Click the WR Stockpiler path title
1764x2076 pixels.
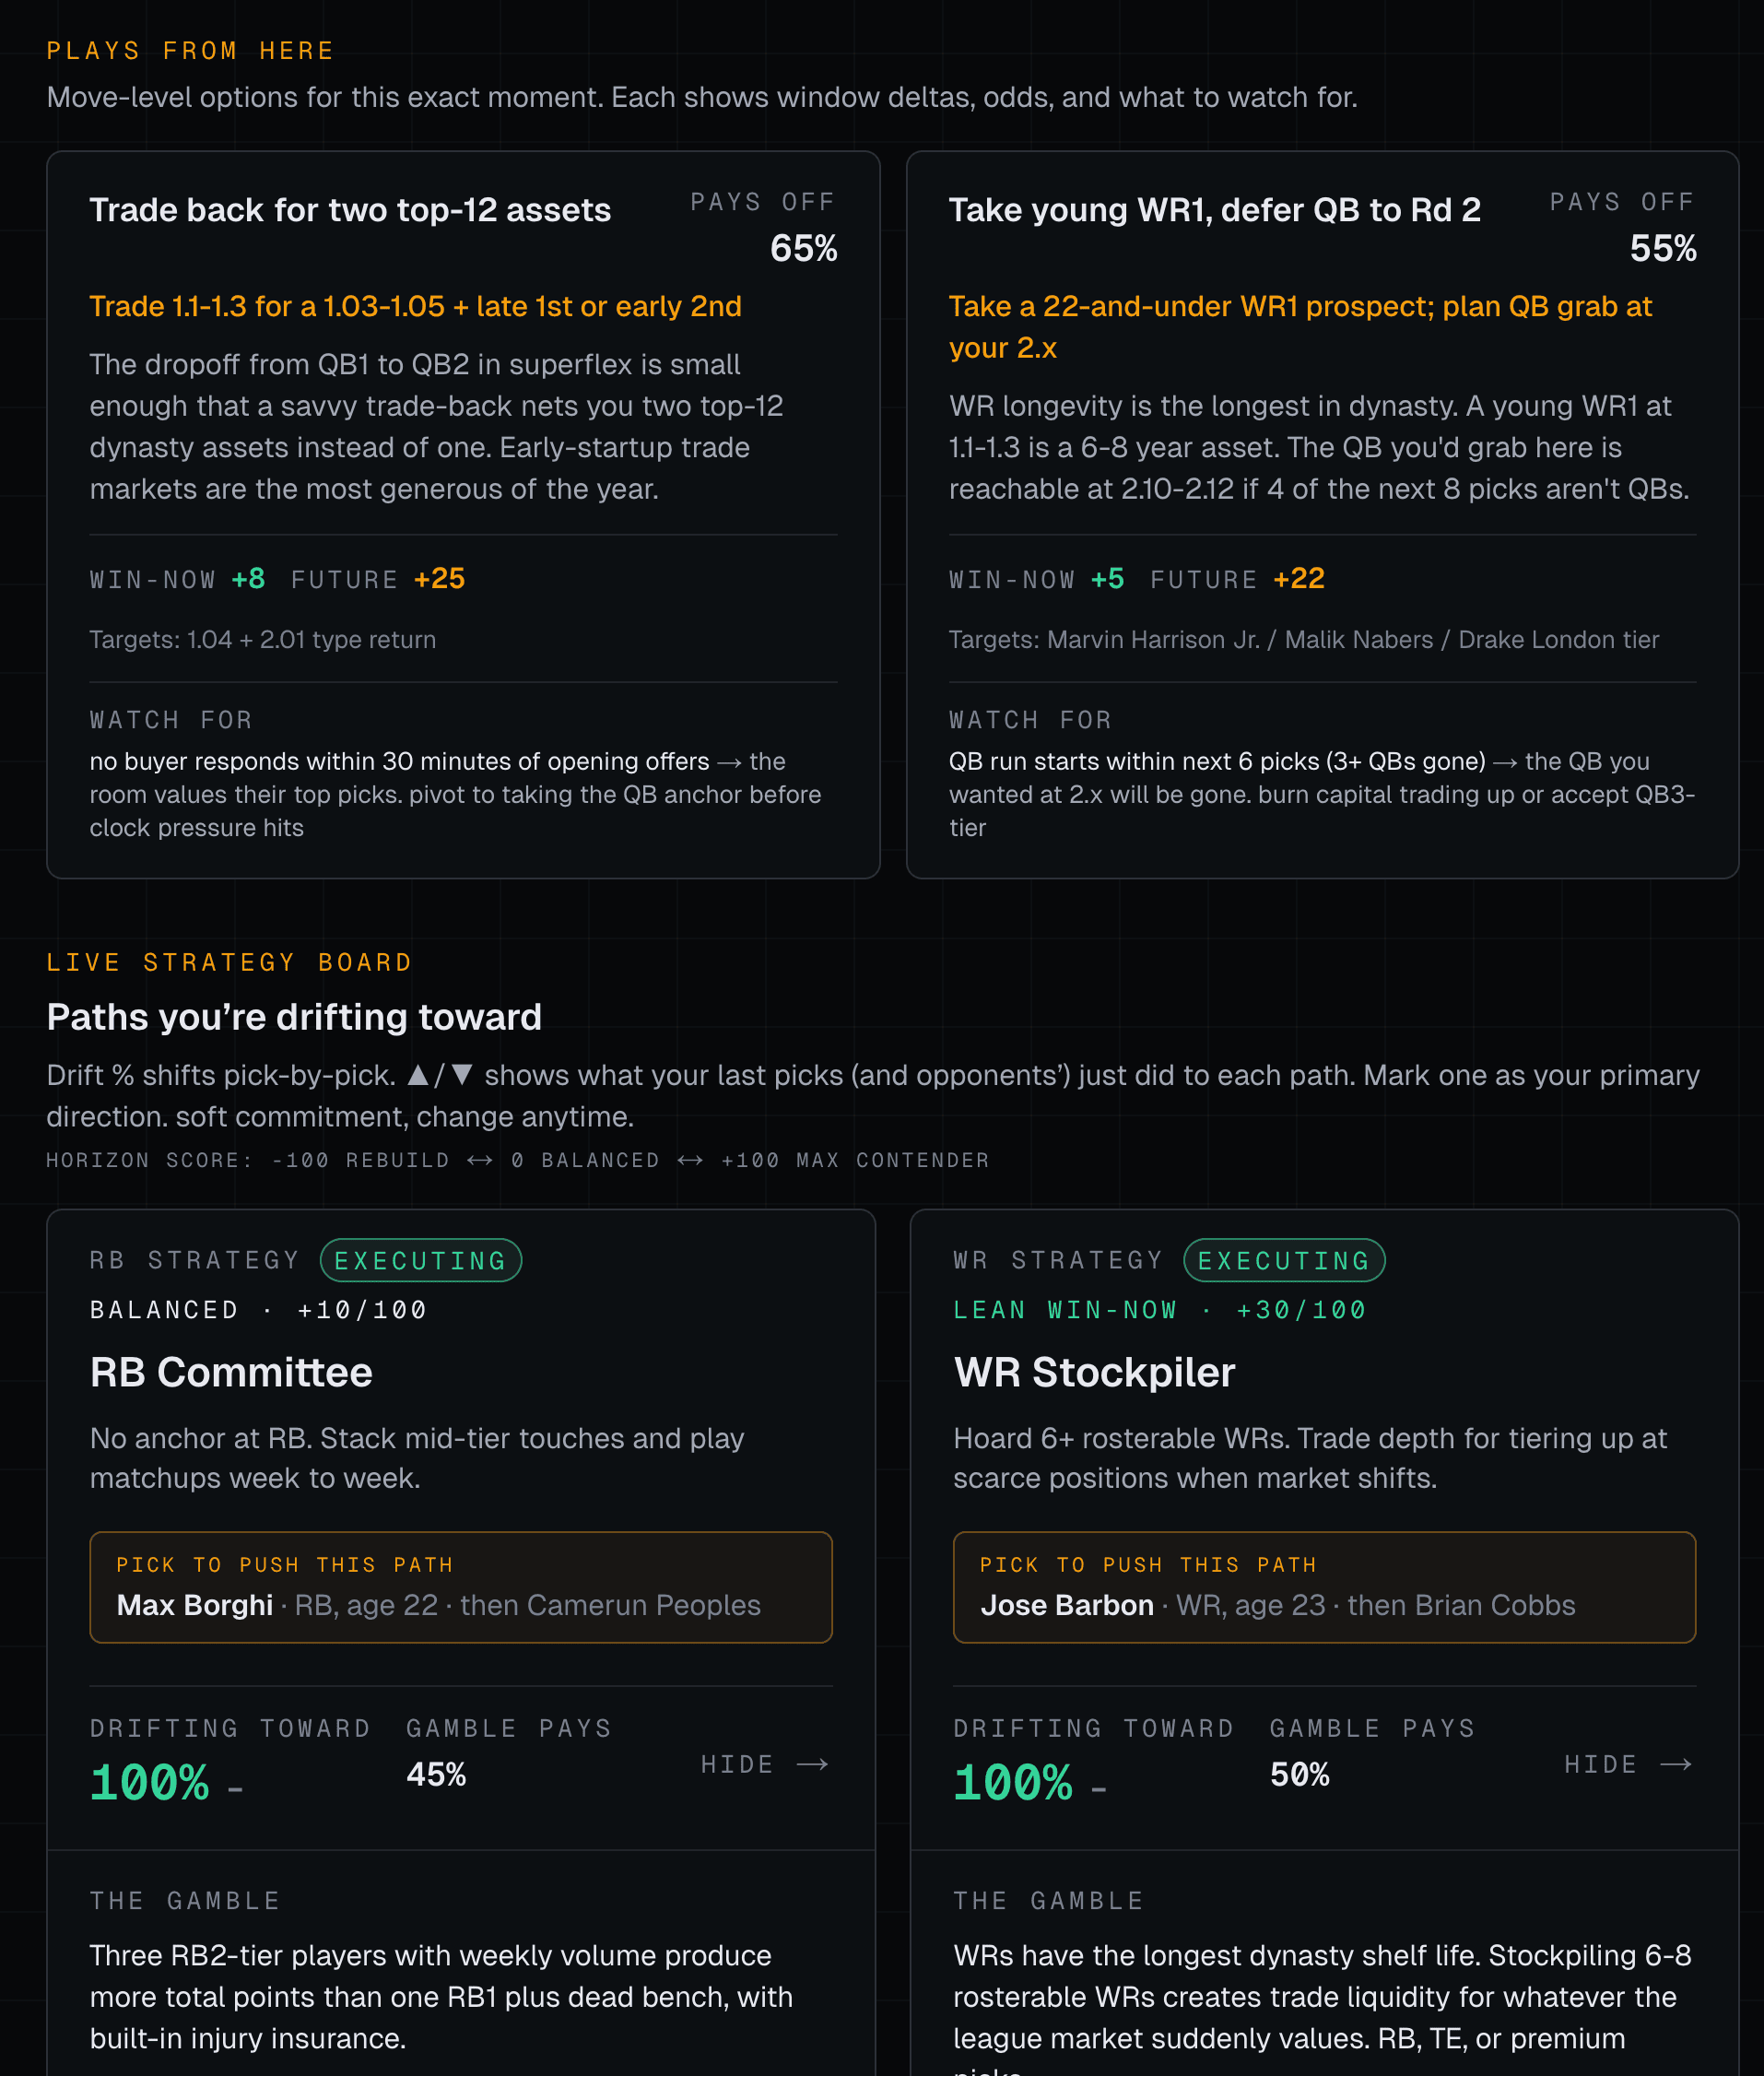point(1094,1372)
